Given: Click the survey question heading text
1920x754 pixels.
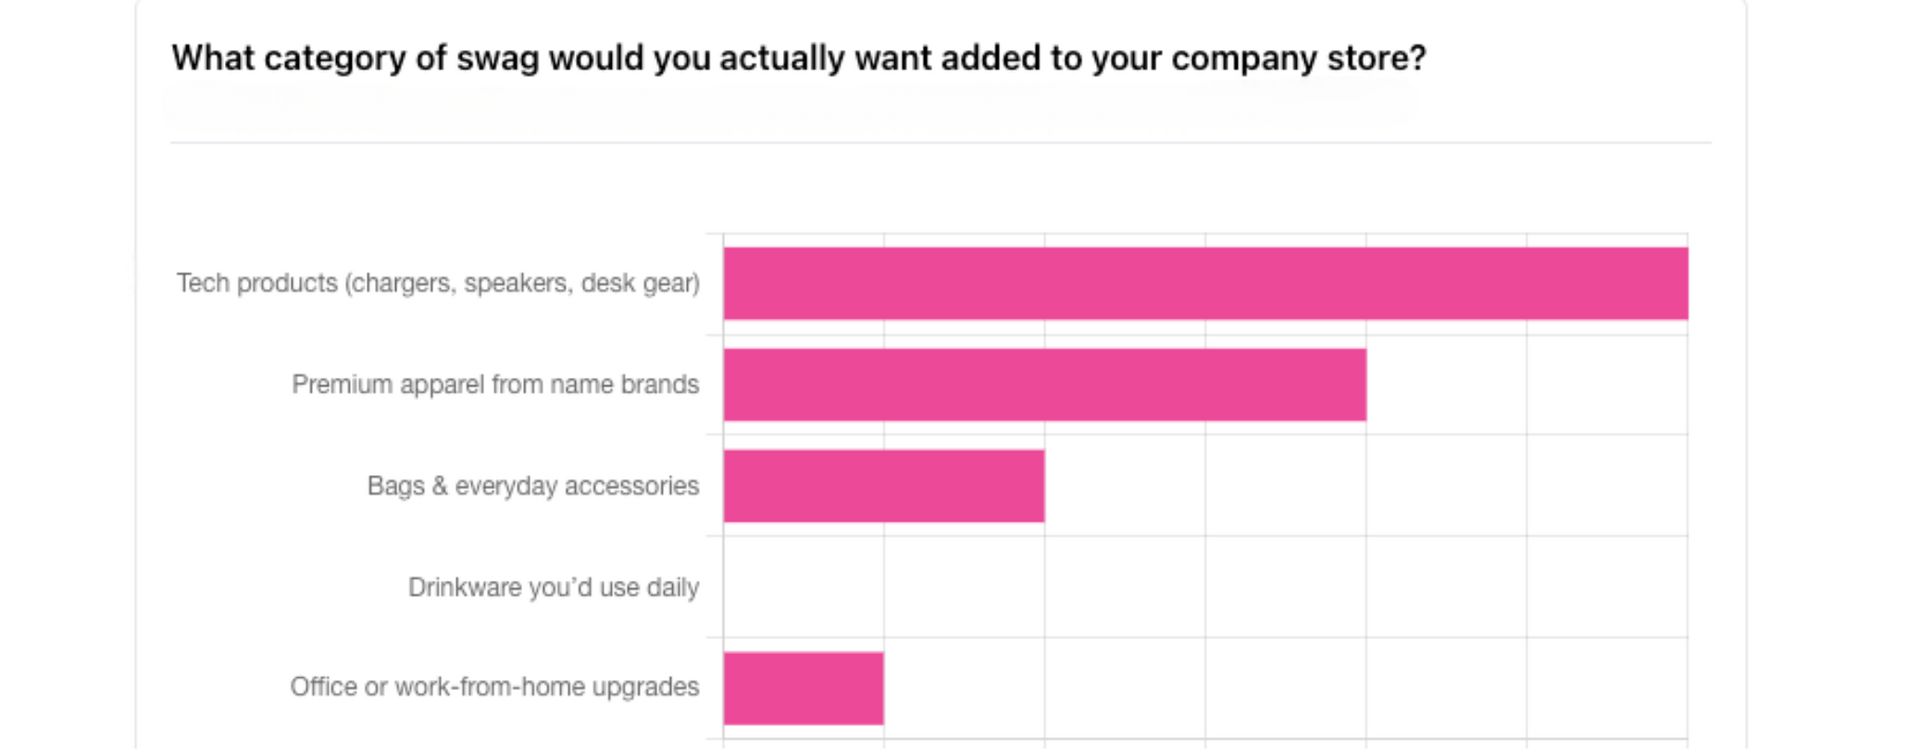Looking at the screenshot, I should [798, 58].
